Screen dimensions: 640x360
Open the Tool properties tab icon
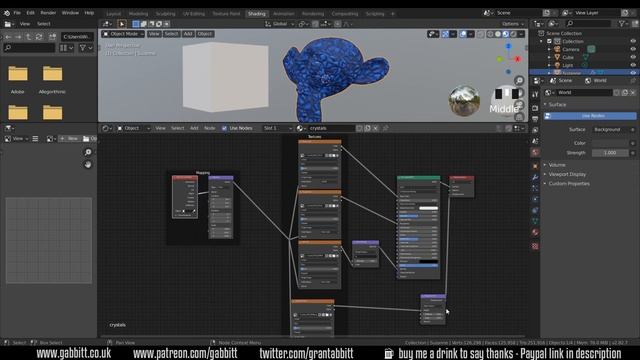click(535, 94)
